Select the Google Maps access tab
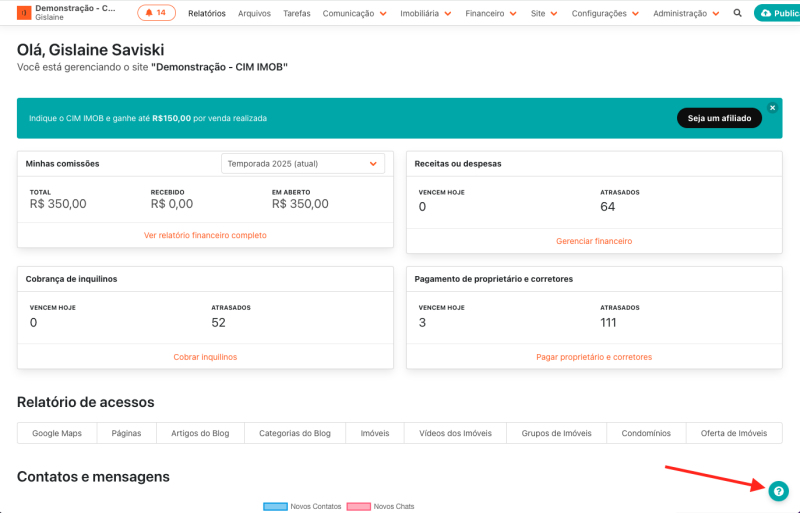This screenshot has height=513, width=800. pyautogui.click(x=56, y=433)
